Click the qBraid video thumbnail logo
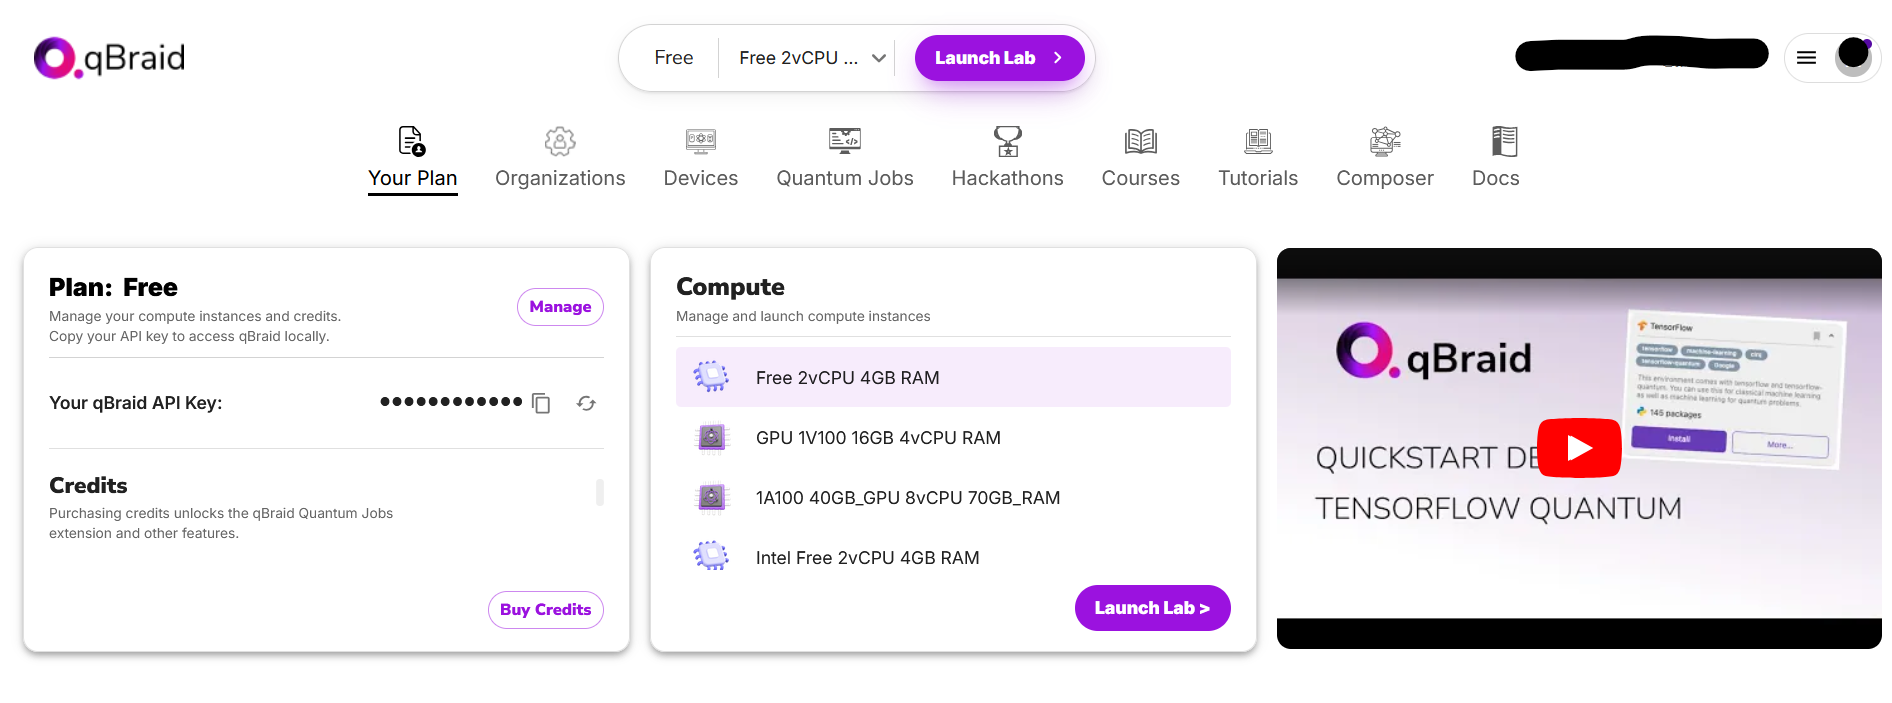 [x=1433, y=352]
